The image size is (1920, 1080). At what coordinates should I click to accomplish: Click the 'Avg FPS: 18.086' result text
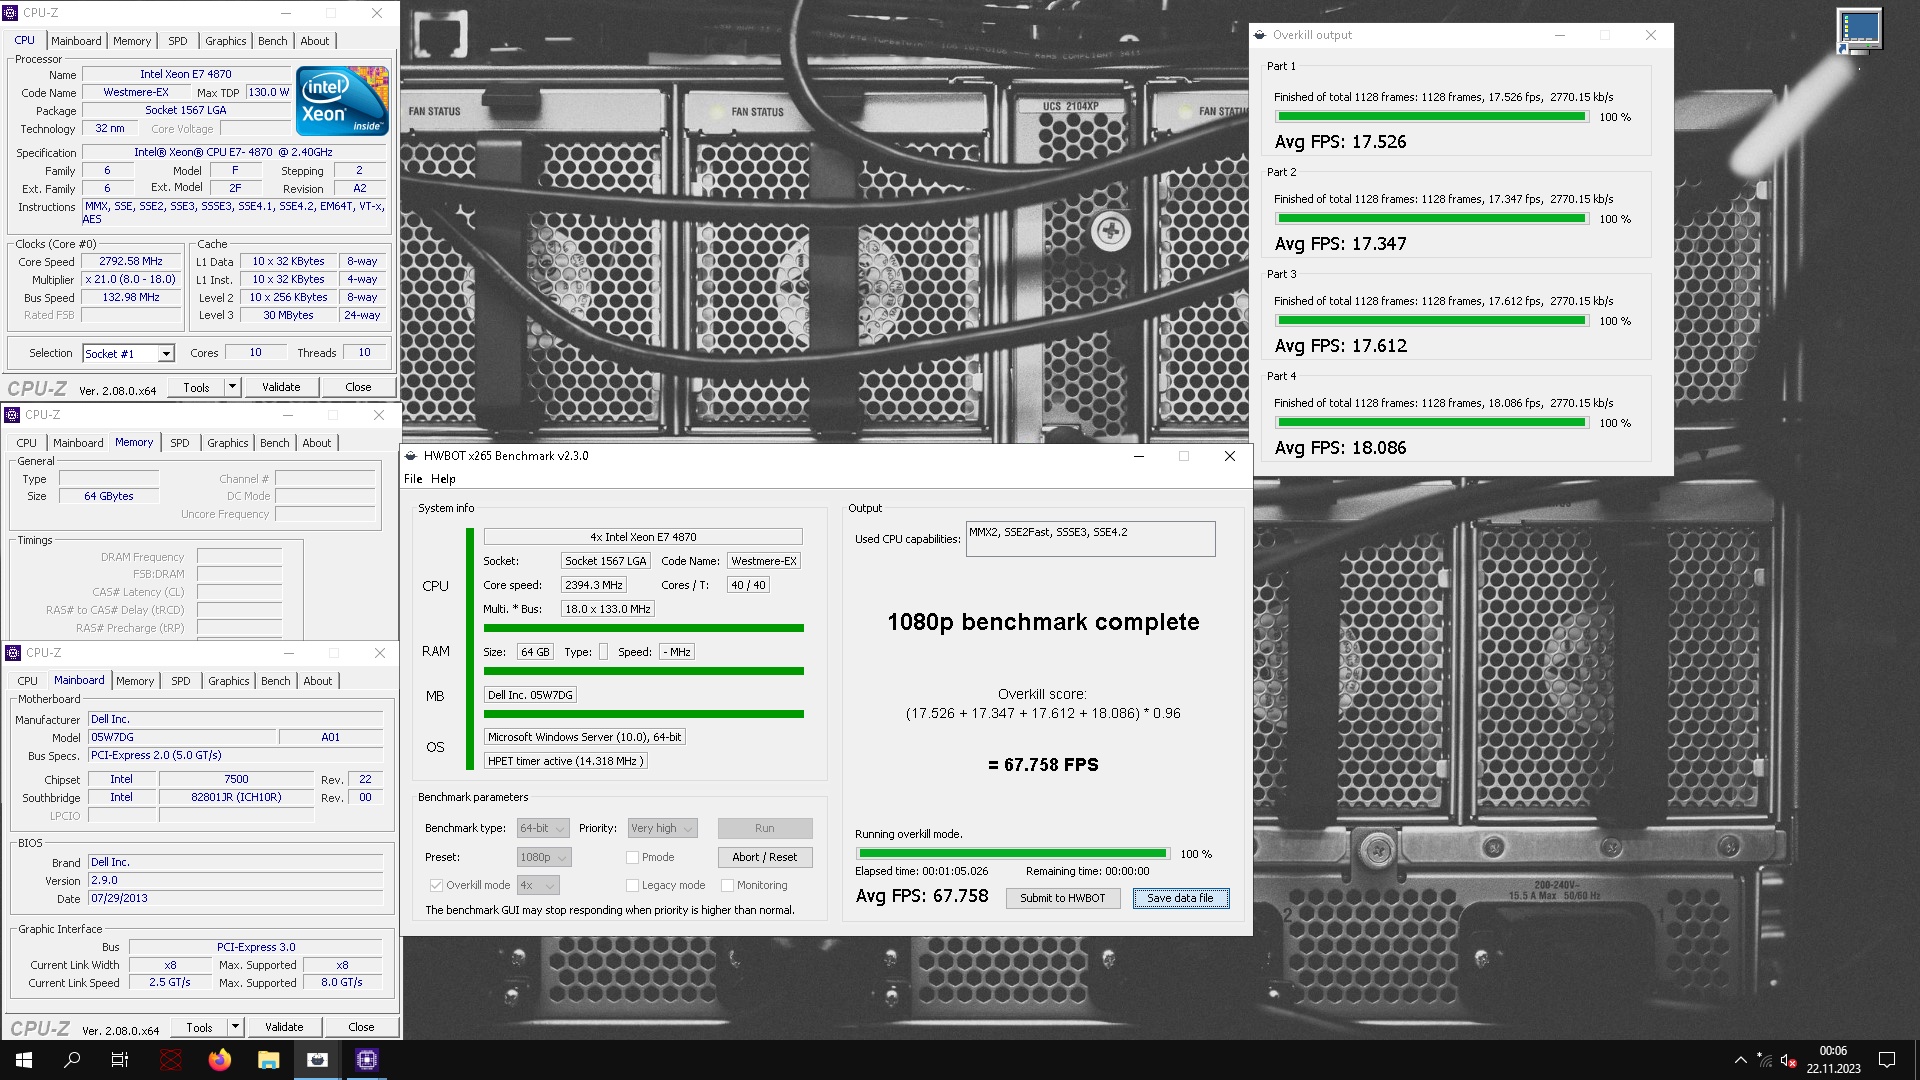click(1340, 448)
